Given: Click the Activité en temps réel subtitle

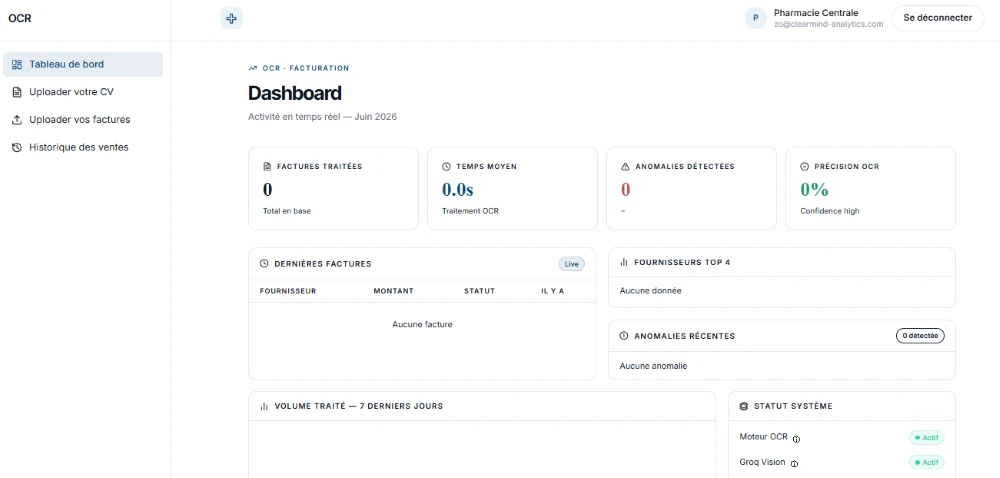Looking at the screenshot, I should click(x=322, y=117).
